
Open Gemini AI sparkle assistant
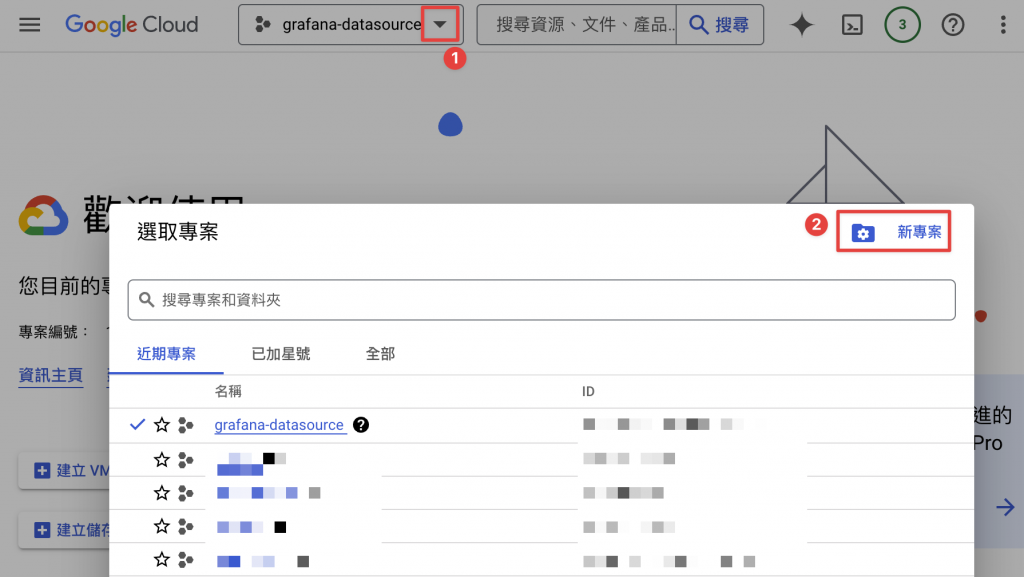tap(802, 25)
